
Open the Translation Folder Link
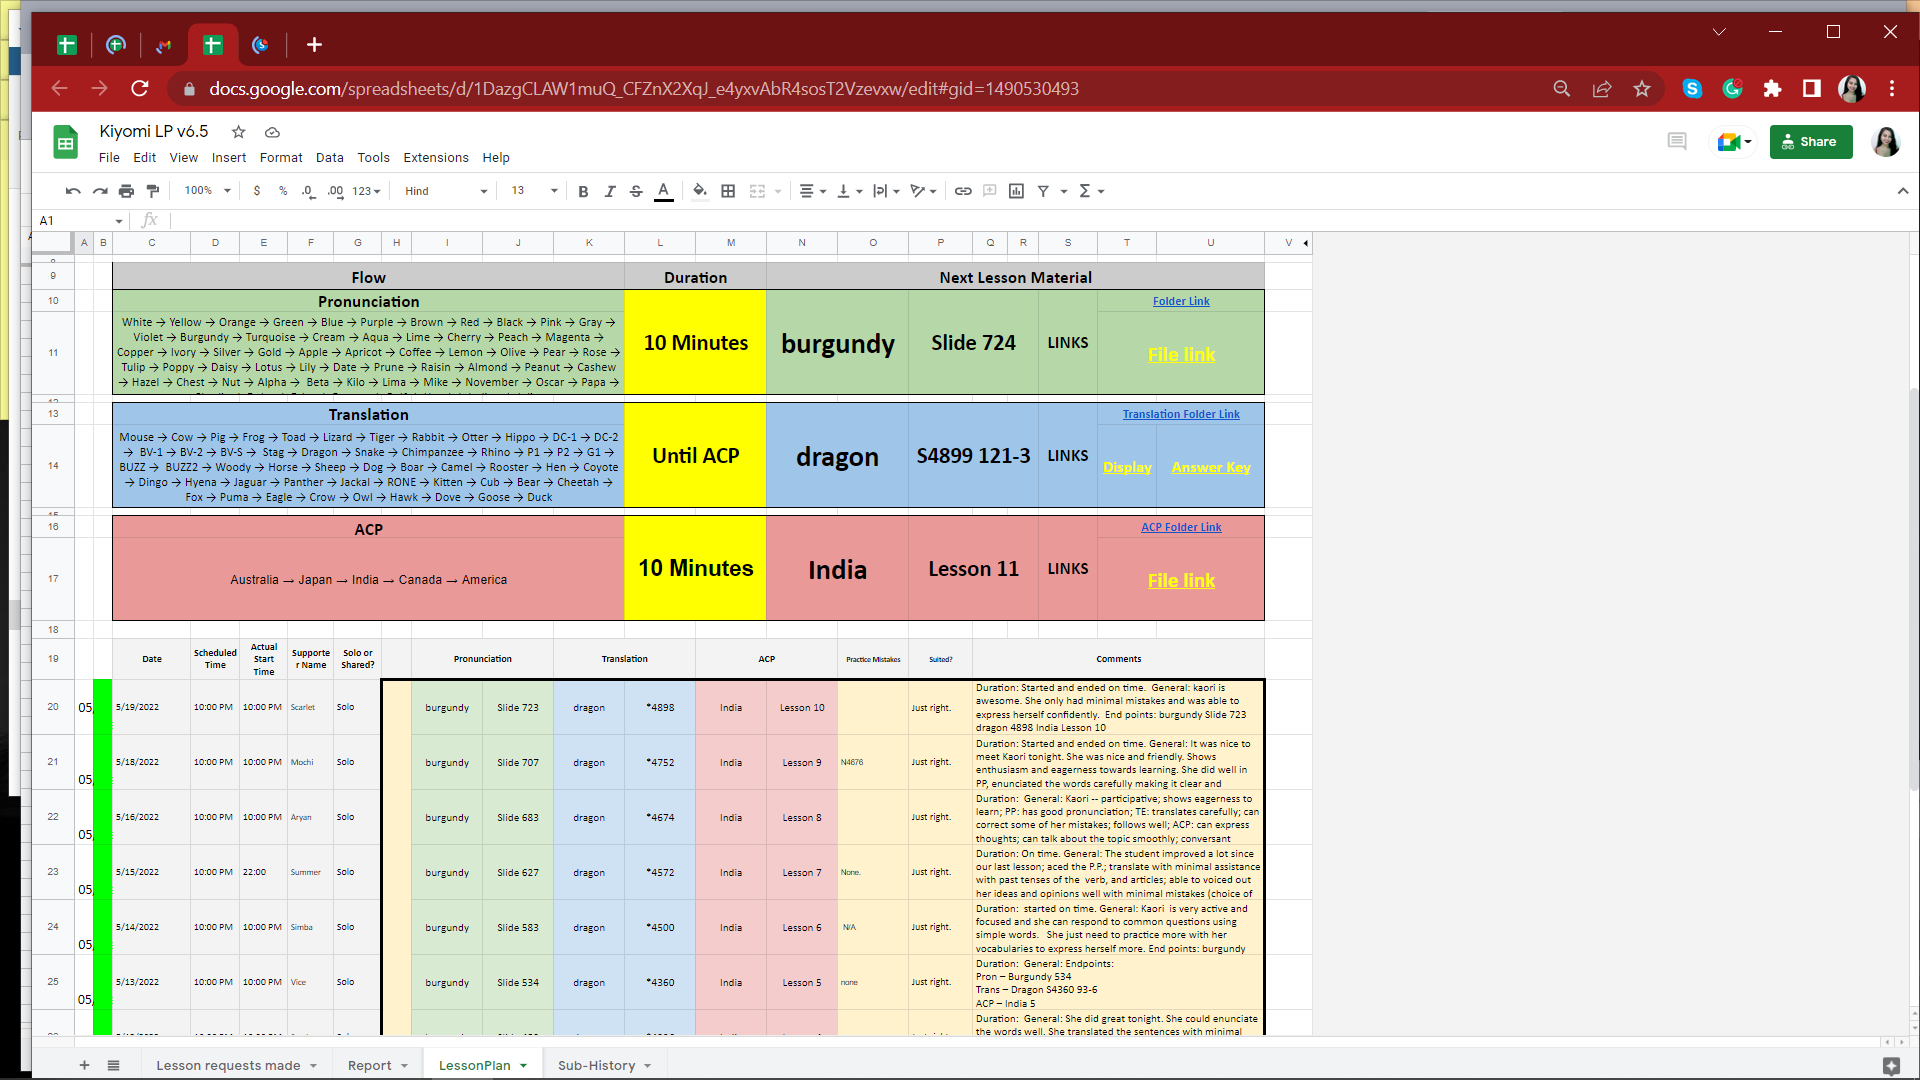point(1181,414)
